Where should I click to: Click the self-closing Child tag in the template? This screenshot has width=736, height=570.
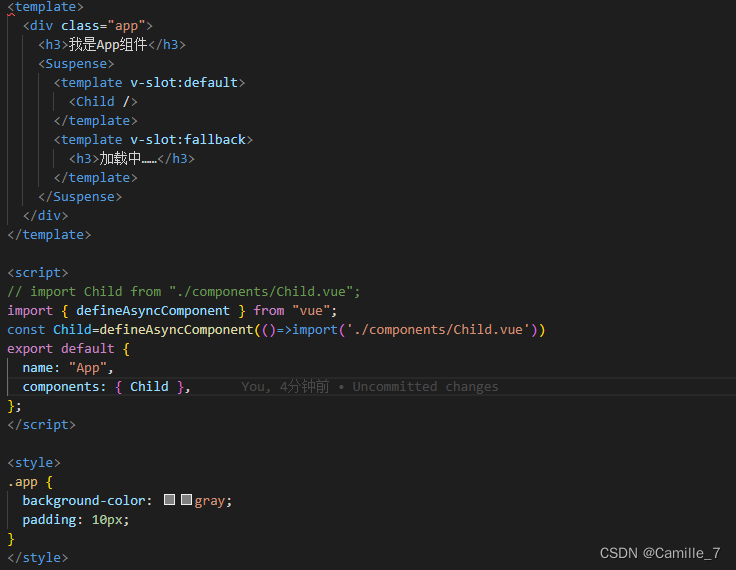(103, 101)
